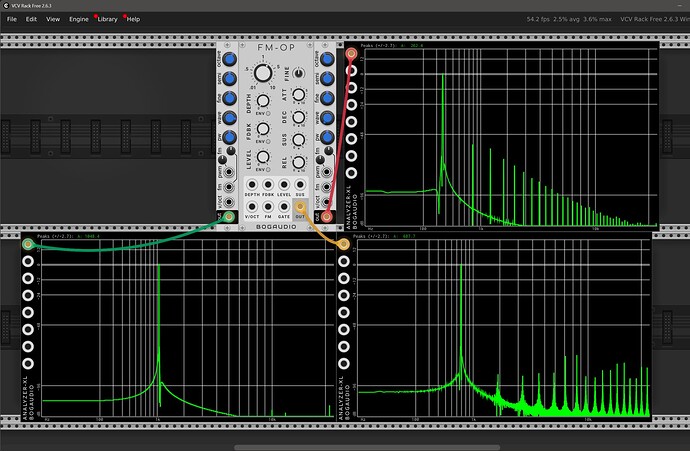This screenshot has width=690, height=451.
Task: Click red-cabled input jack on upper Analyzer-XL
Action: click(x=351, y=54)
